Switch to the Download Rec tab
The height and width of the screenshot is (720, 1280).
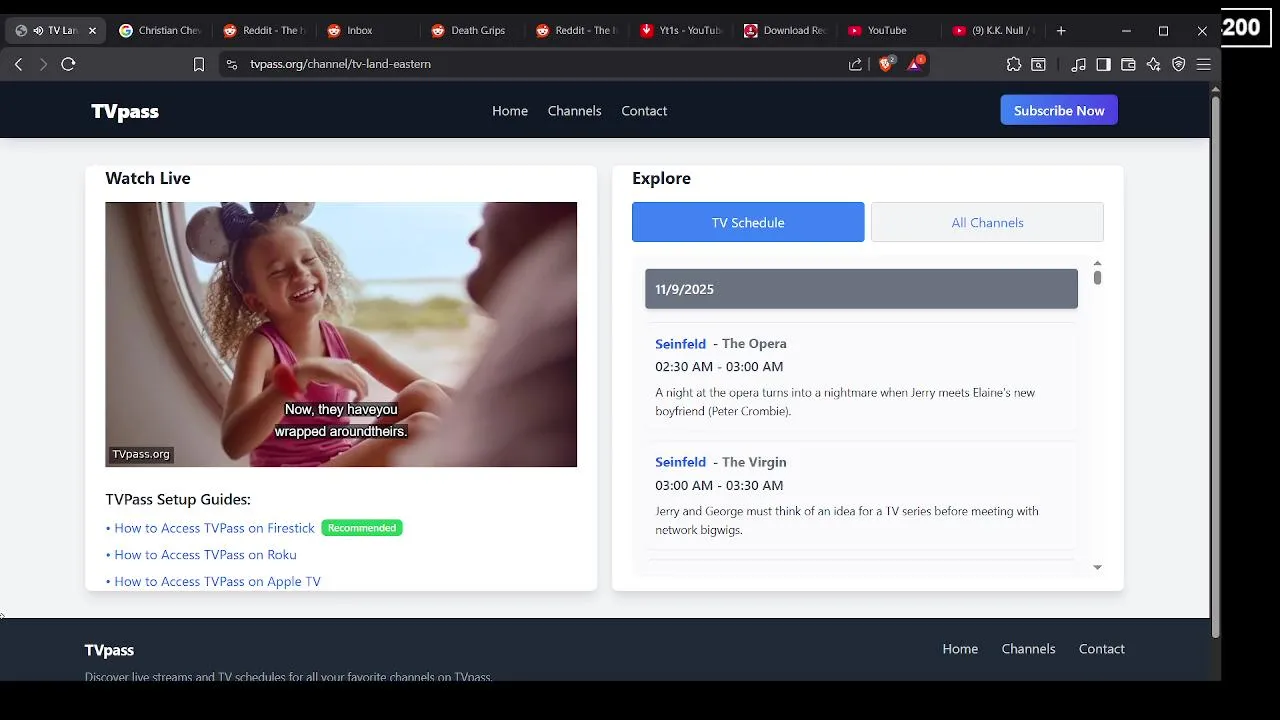click(785, 31)
